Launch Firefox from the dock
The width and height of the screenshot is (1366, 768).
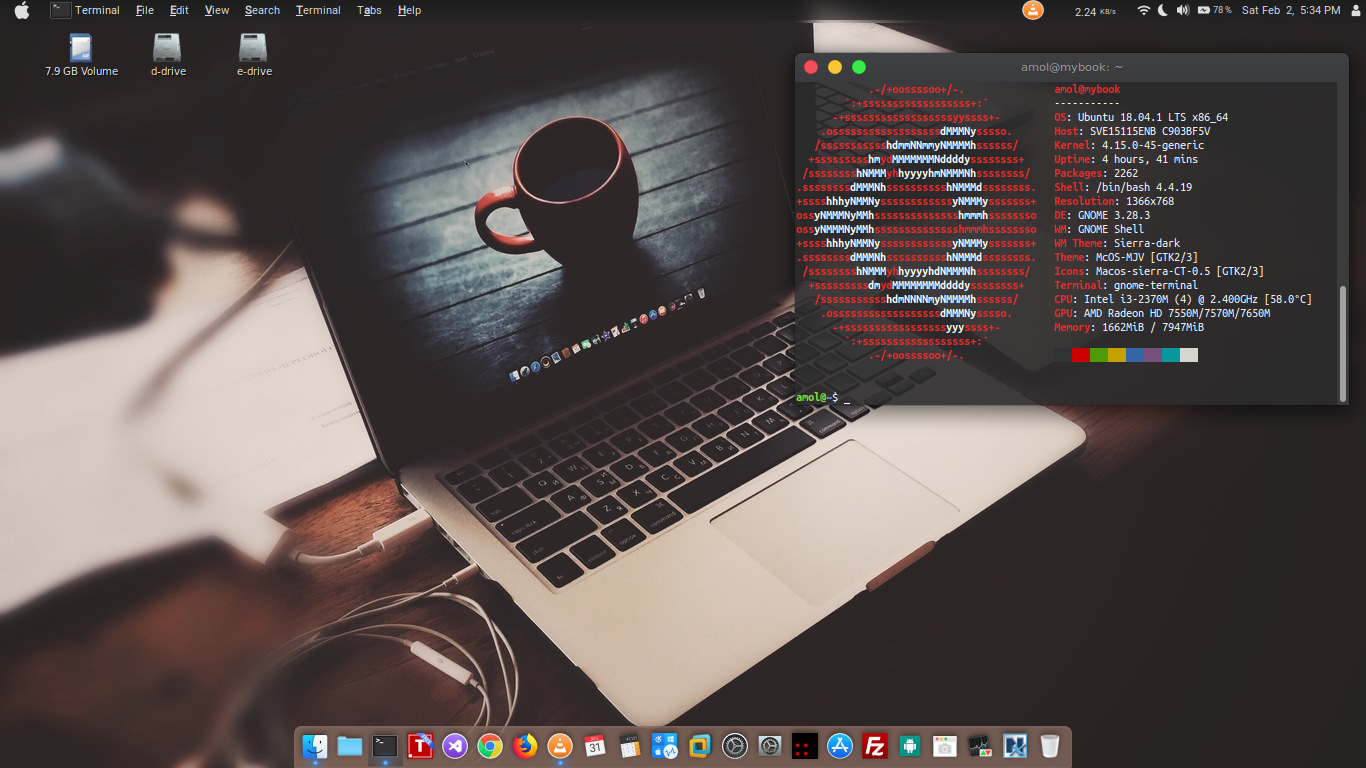tap(525, 746)
